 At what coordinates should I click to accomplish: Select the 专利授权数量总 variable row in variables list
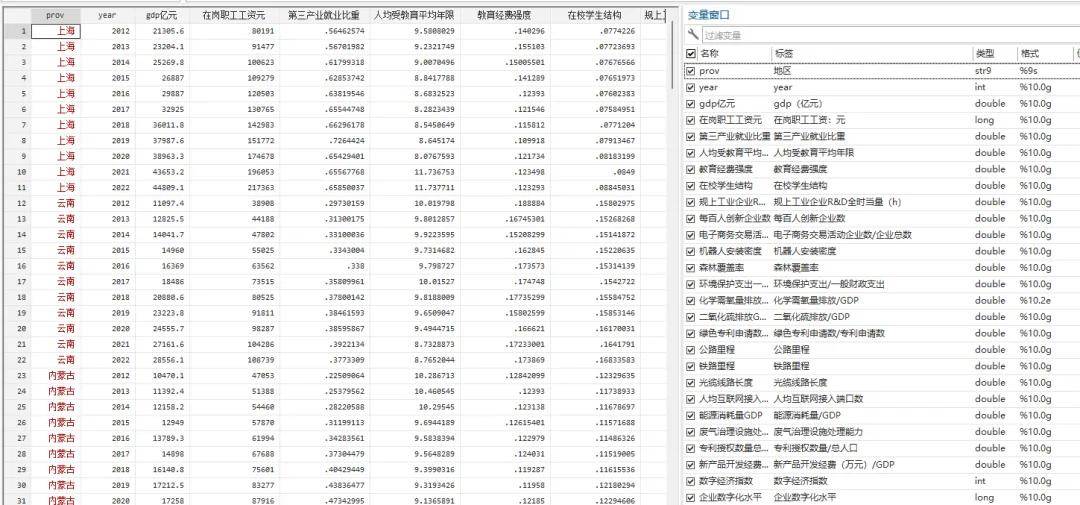tap(882, 449)
